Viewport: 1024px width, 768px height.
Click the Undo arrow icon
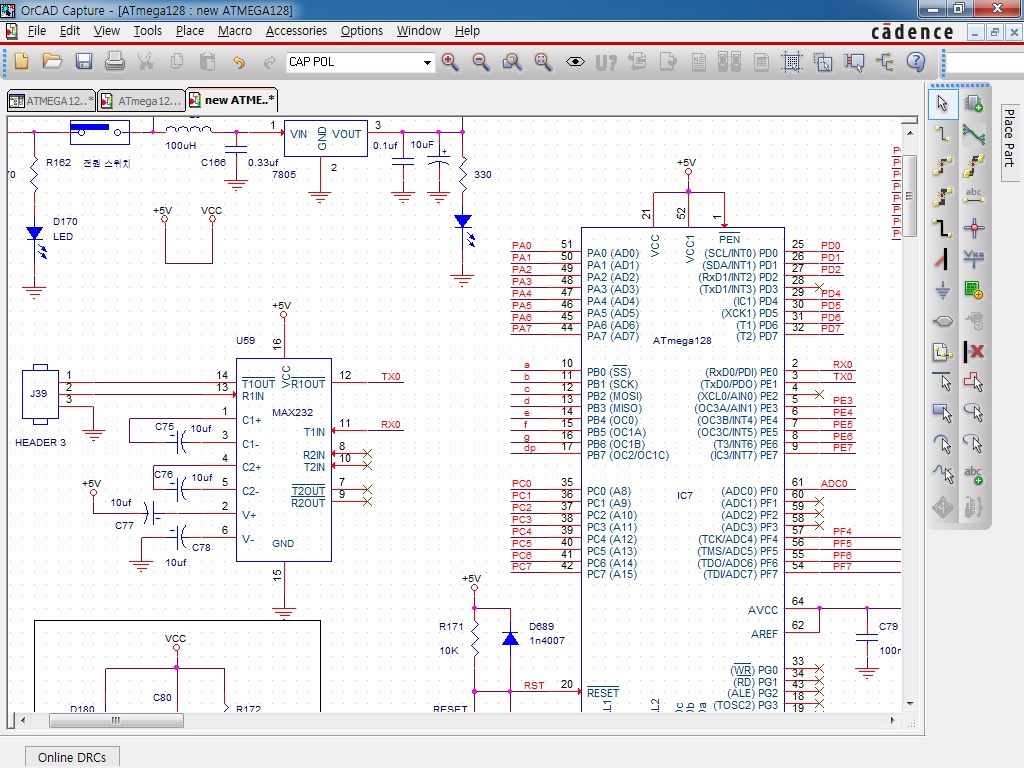coord(239,62)
